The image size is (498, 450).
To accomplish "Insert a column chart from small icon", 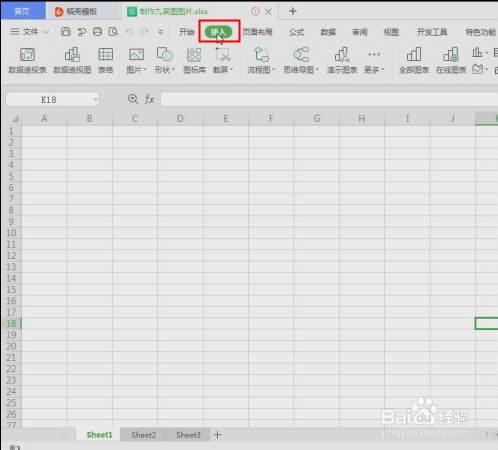I will 477,52.
